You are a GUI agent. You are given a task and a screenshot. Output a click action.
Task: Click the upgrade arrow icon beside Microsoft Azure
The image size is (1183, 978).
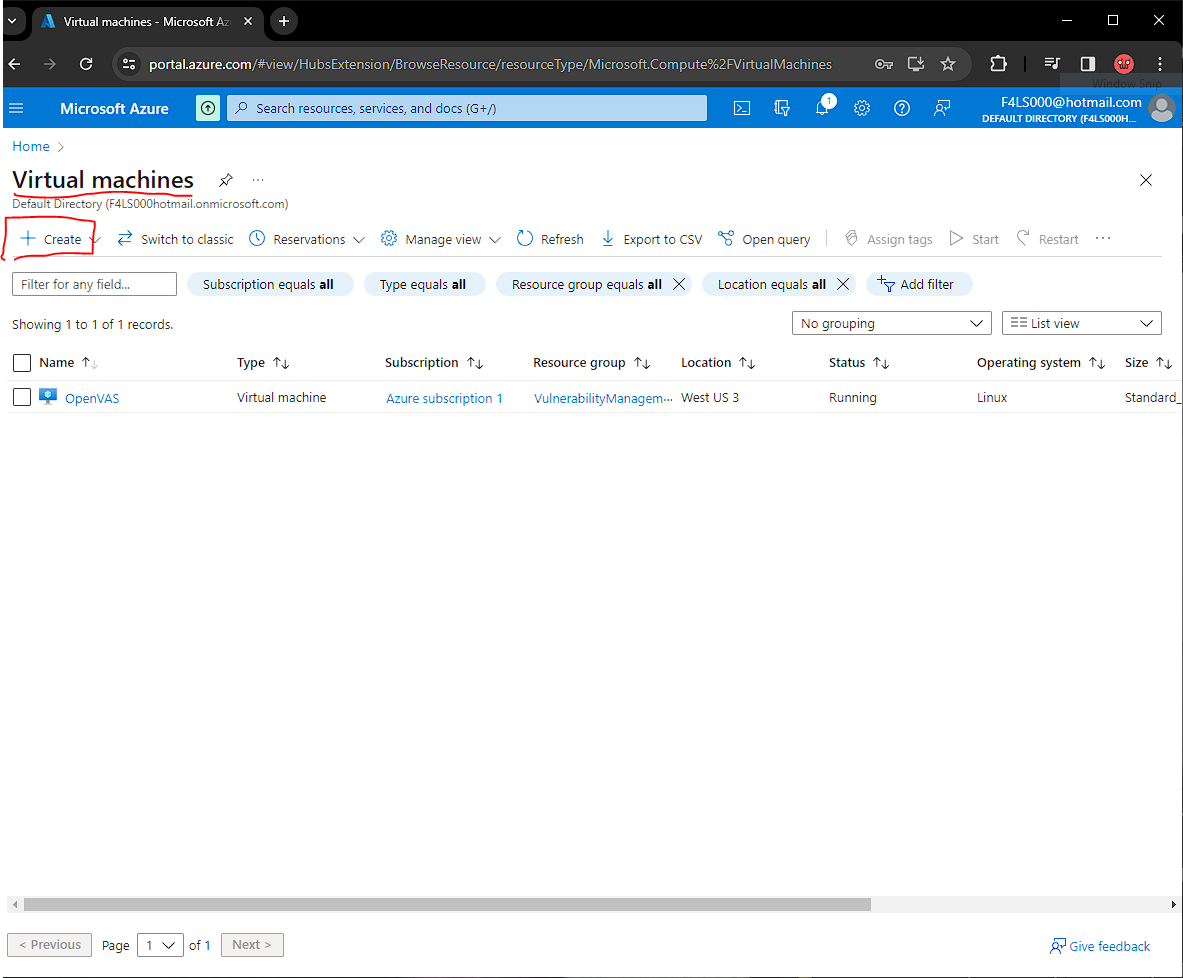(208, 109)
